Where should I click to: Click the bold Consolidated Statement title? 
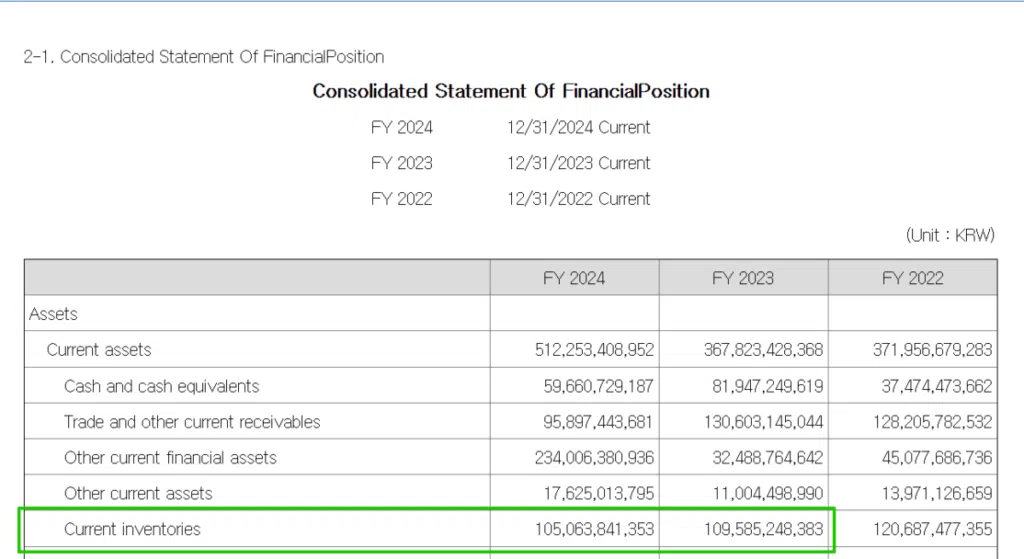(511, 91)
